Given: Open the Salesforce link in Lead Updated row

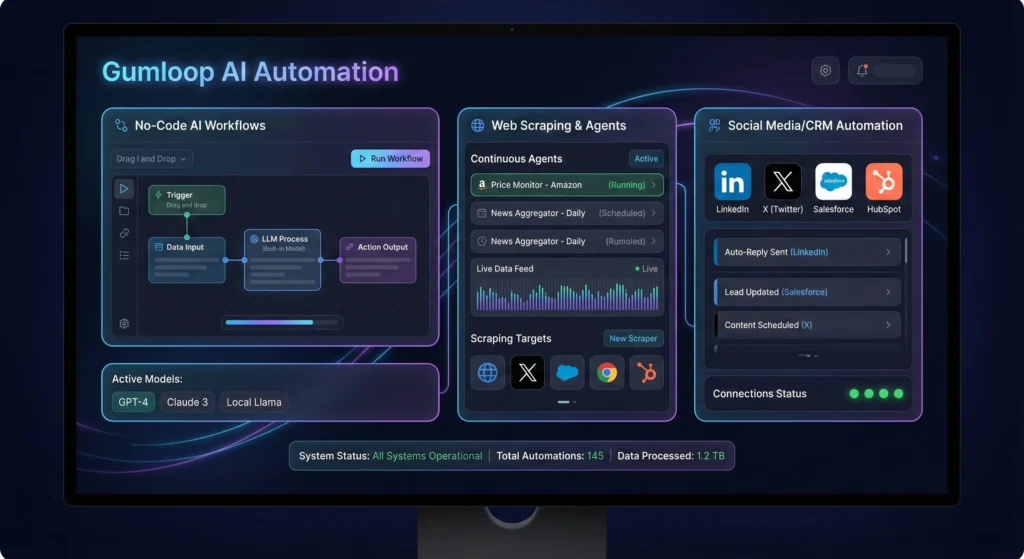Looking at the screenshot, I should [805, 292].
